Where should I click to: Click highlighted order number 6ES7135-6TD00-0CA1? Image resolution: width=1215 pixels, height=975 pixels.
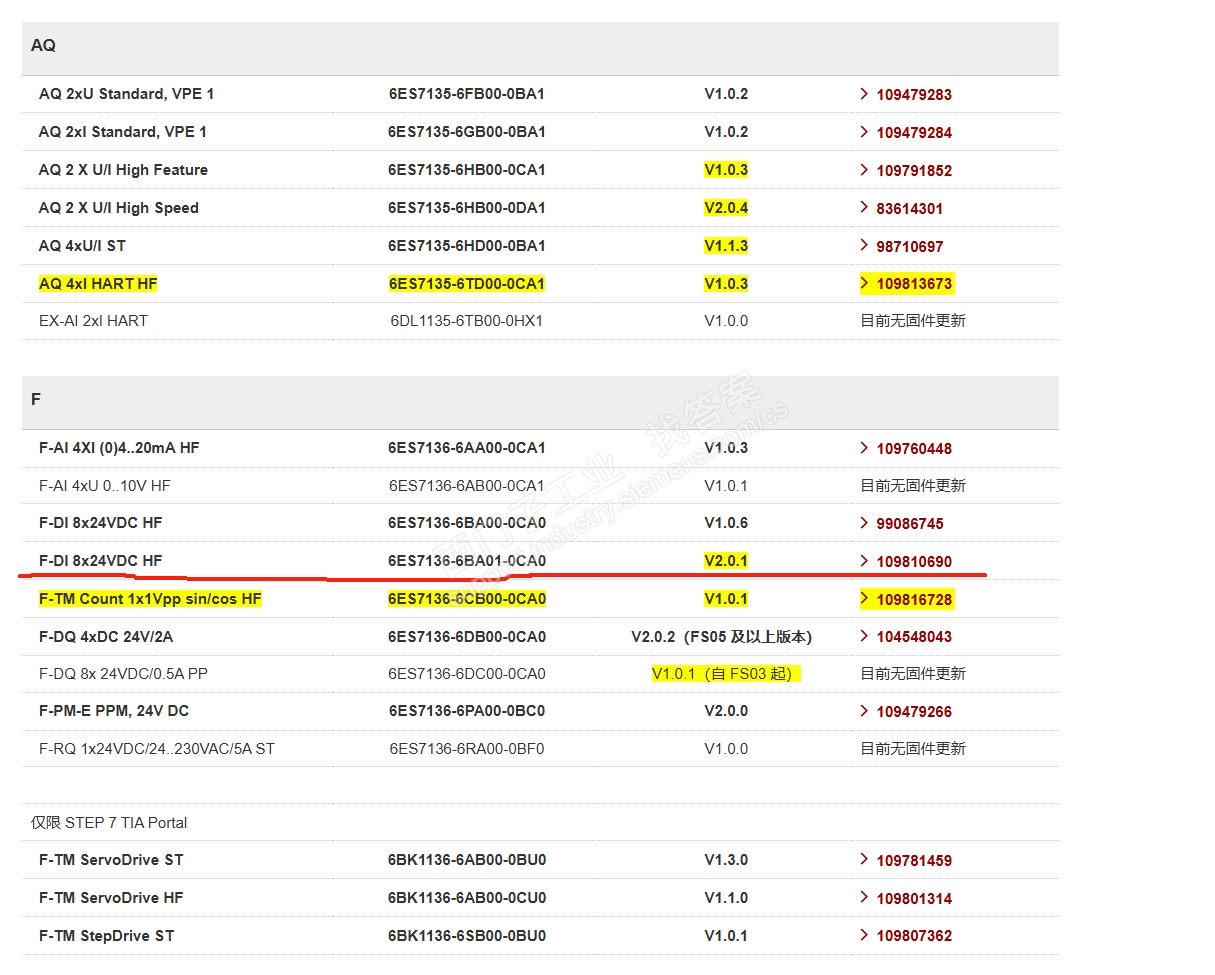point(467,284)
